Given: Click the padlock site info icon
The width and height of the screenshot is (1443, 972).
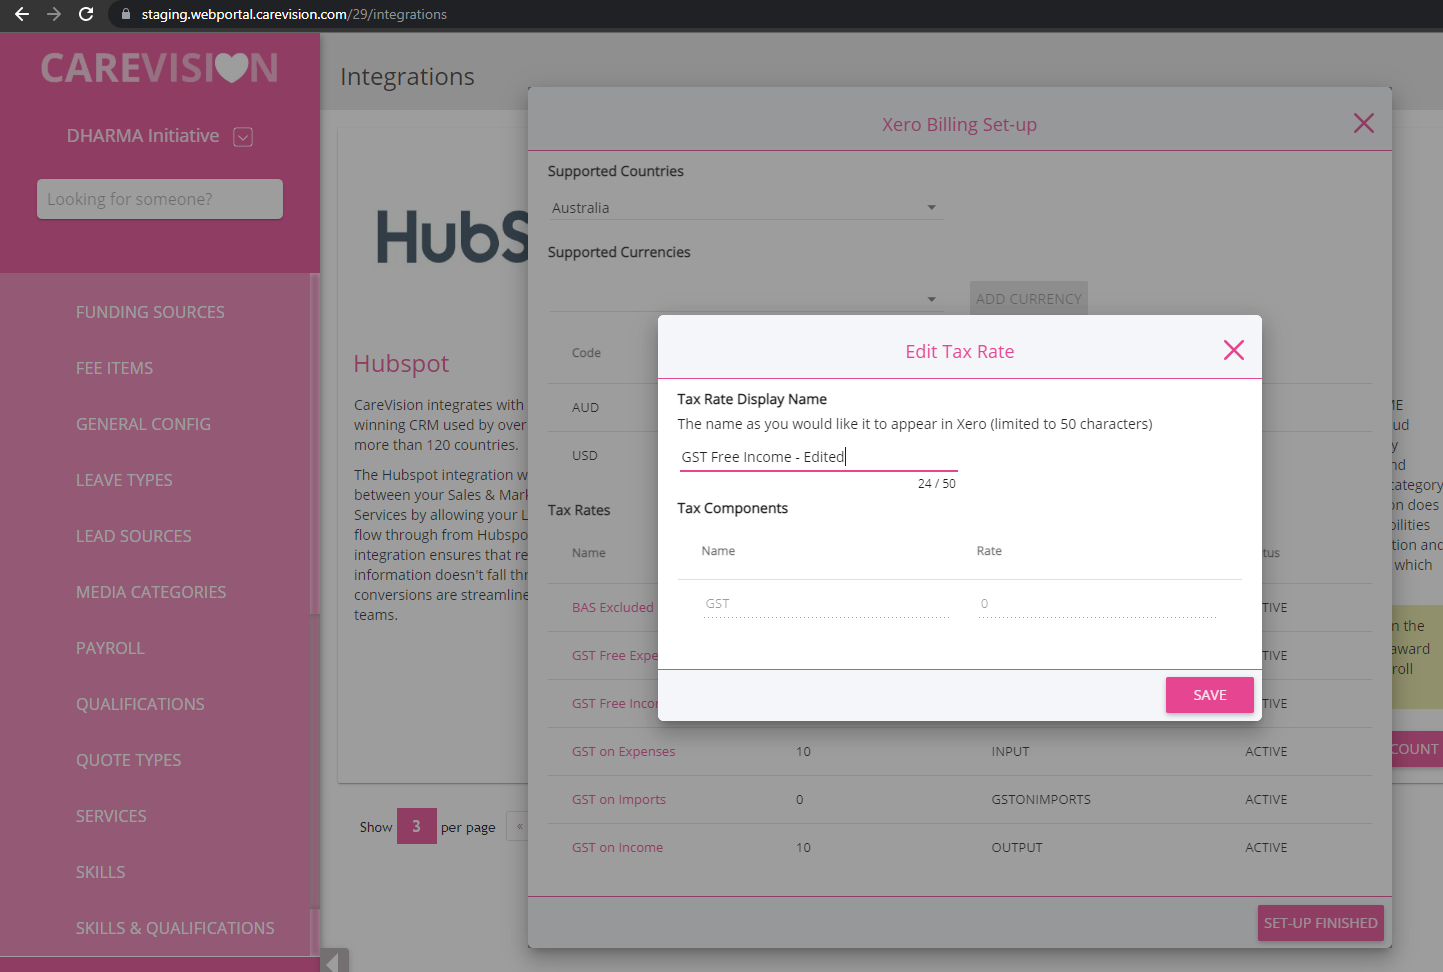Looking at the screenshot, I should (x=125, y=14).
